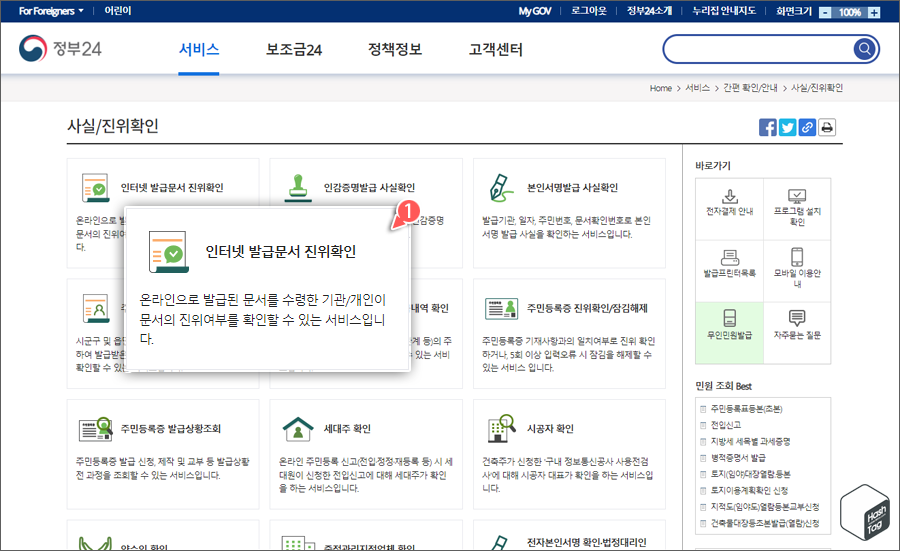Click the 정부24 logo
The image size is (900, 551).
coord(60,49)
